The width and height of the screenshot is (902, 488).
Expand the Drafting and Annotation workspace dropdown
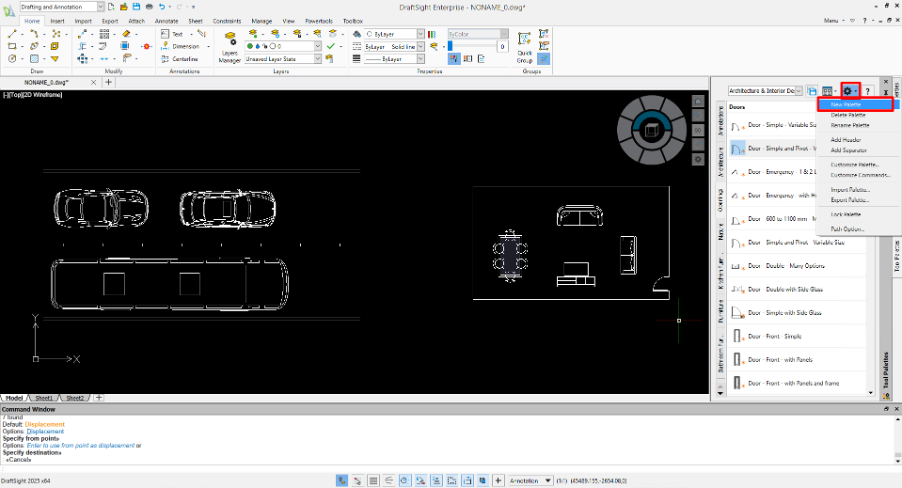point(101,7)
